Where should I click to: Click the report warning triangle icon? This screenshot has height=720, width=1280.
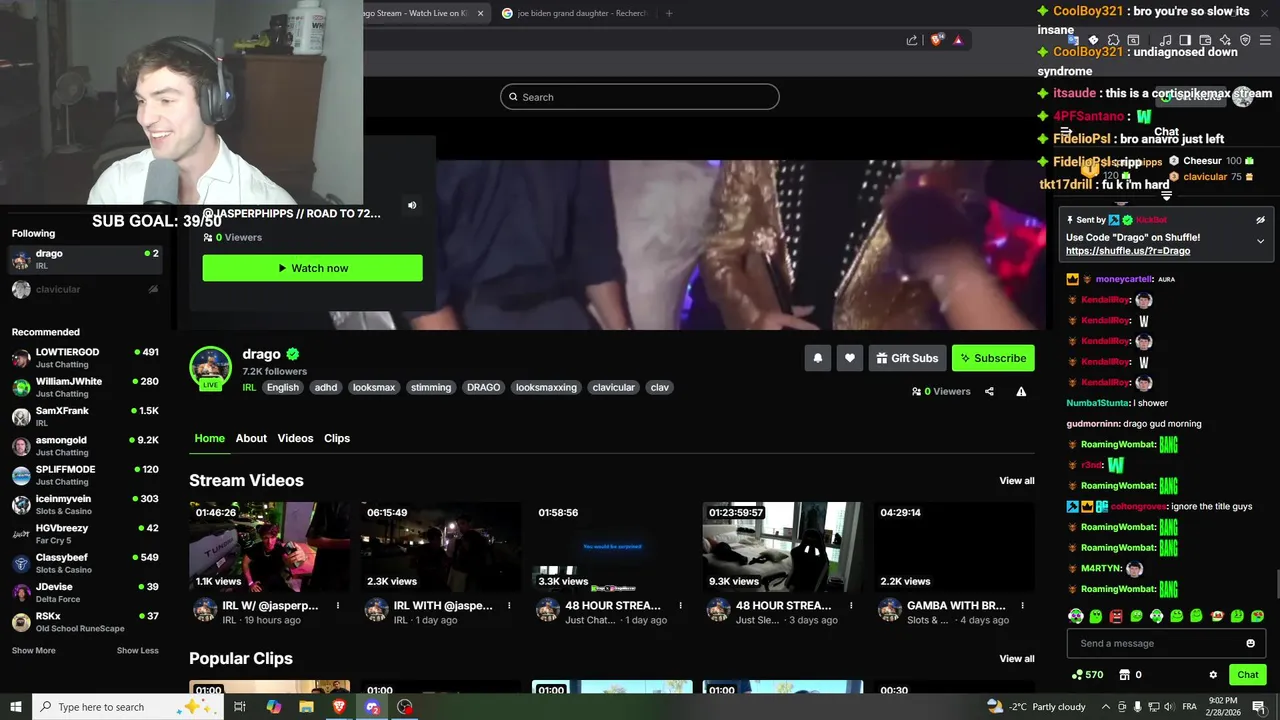[1021, 391]
